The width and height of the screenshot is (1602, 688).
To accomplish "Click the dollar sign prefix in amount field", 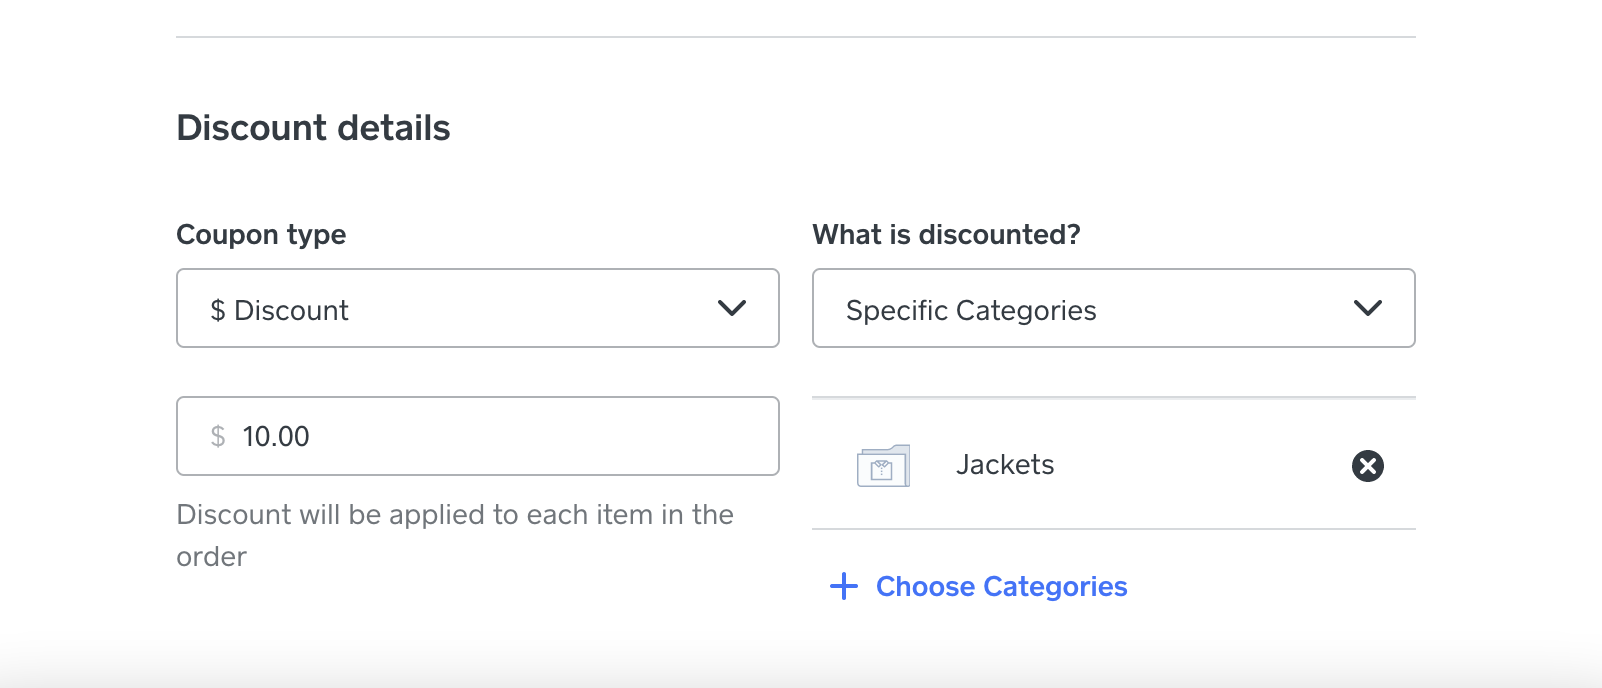I will tap(218, 437).
